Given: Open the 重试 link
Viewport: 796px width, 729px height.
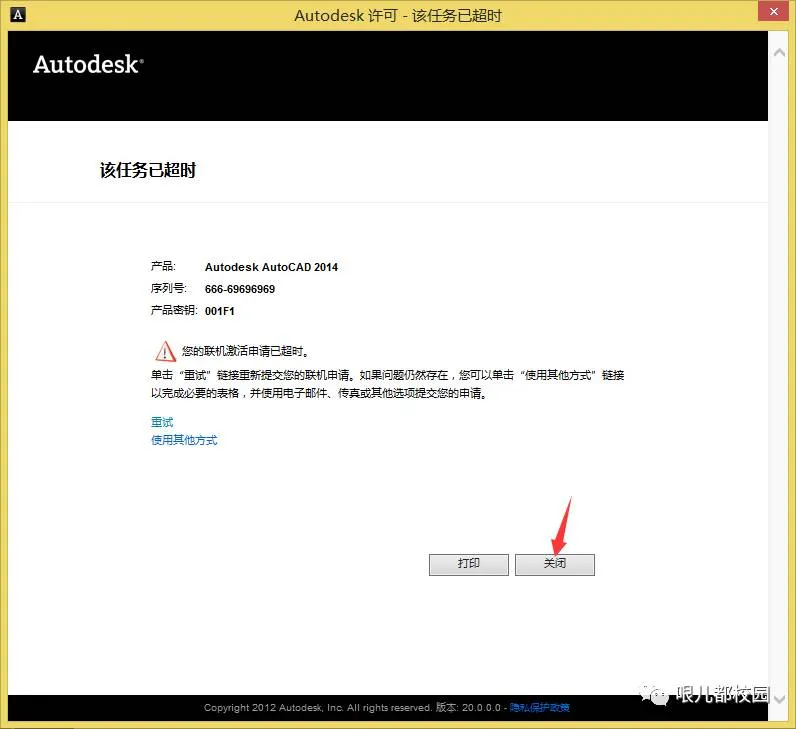Looking at the screenshot, I should [162, 422].
